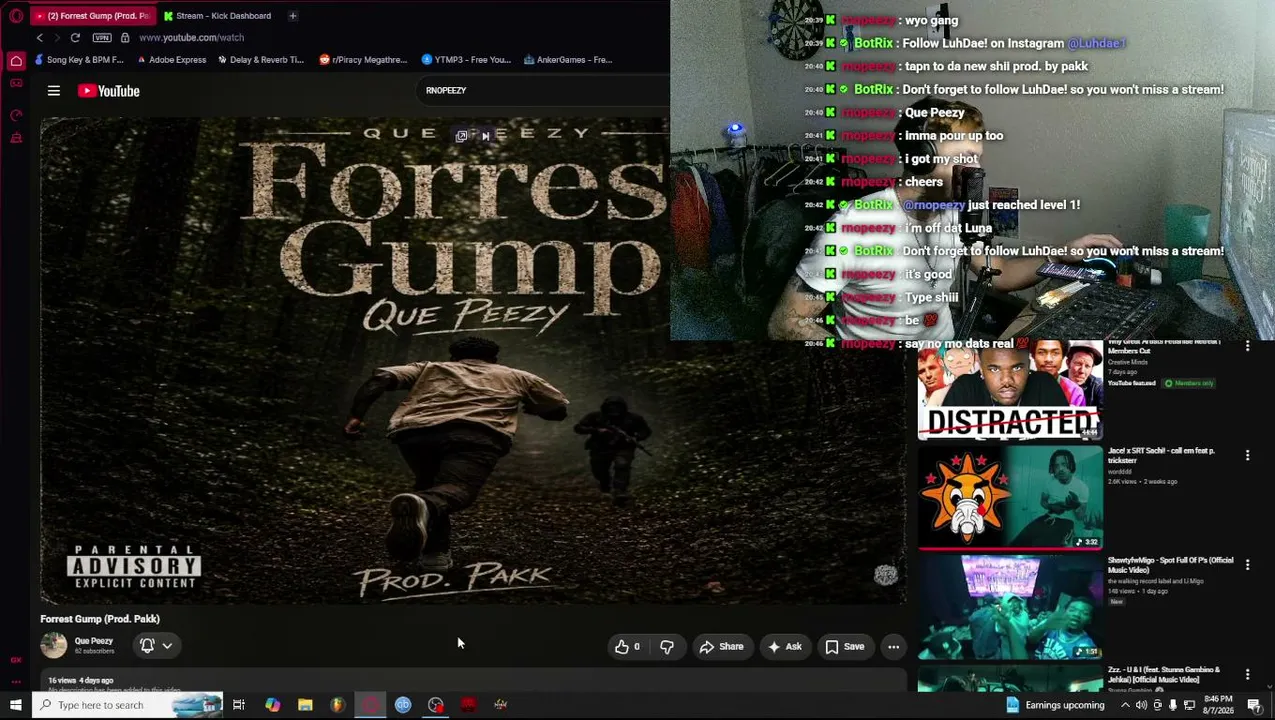Viewport: 1275px width, 720px height.
Task: Open the Earnings upcoming news widget
Action: point(1055,705)
